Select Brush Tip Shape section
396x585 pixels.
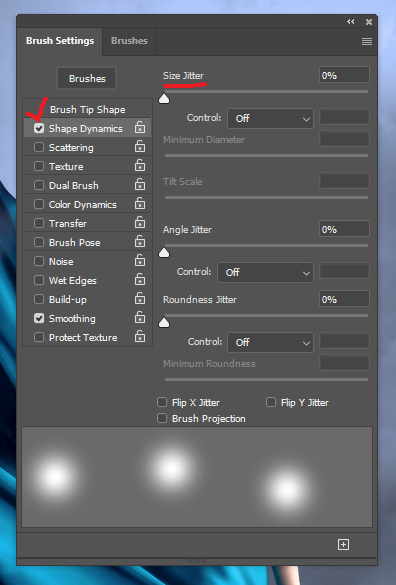click(x=88, y=110)
